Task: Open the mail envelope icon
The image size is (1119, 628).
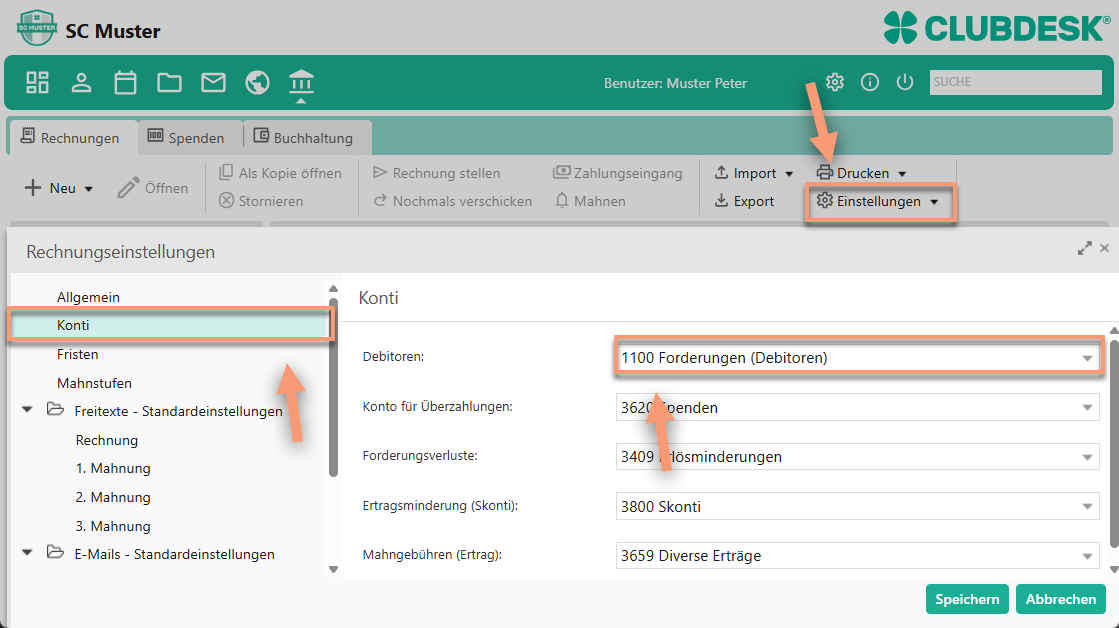Action: point(213,83)
